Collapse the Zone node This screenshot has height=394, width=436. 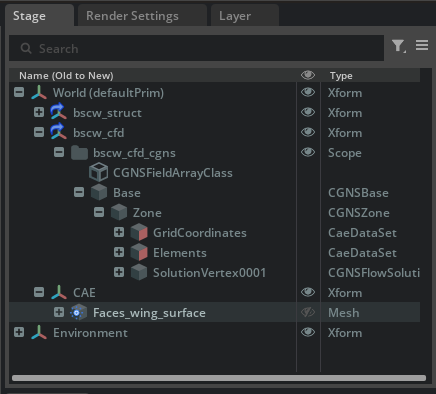coord(99,212)
